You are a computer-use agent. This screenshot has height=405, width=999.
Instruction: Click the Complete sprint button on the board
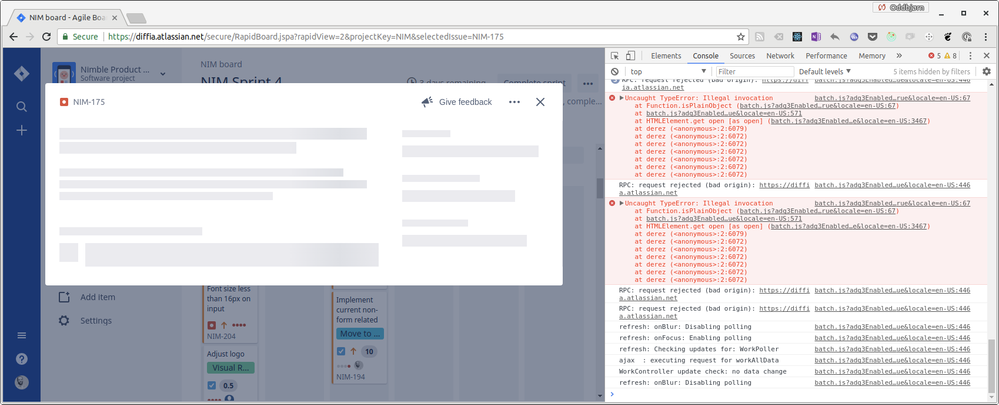pos(534,82)
